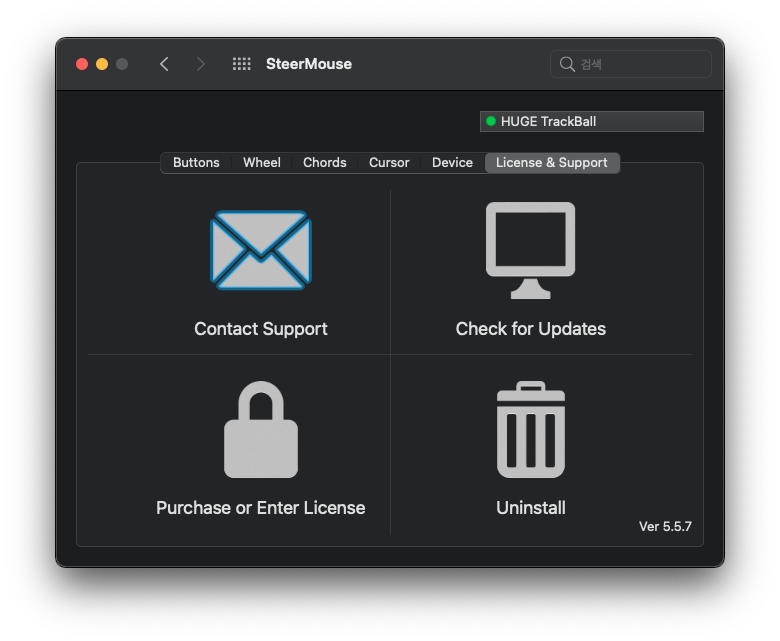This screenshot has height=641, width=780.
Task: Click the padlock license icon
Action: tap(261, 430)
